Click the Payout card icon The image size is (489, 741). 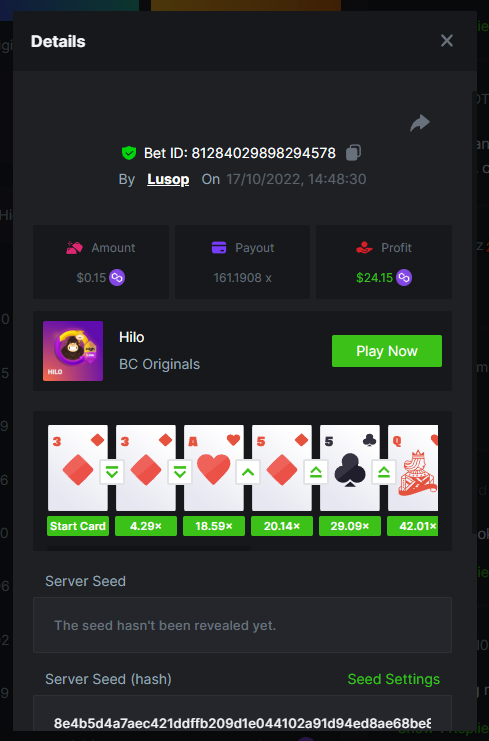(219, 248)
